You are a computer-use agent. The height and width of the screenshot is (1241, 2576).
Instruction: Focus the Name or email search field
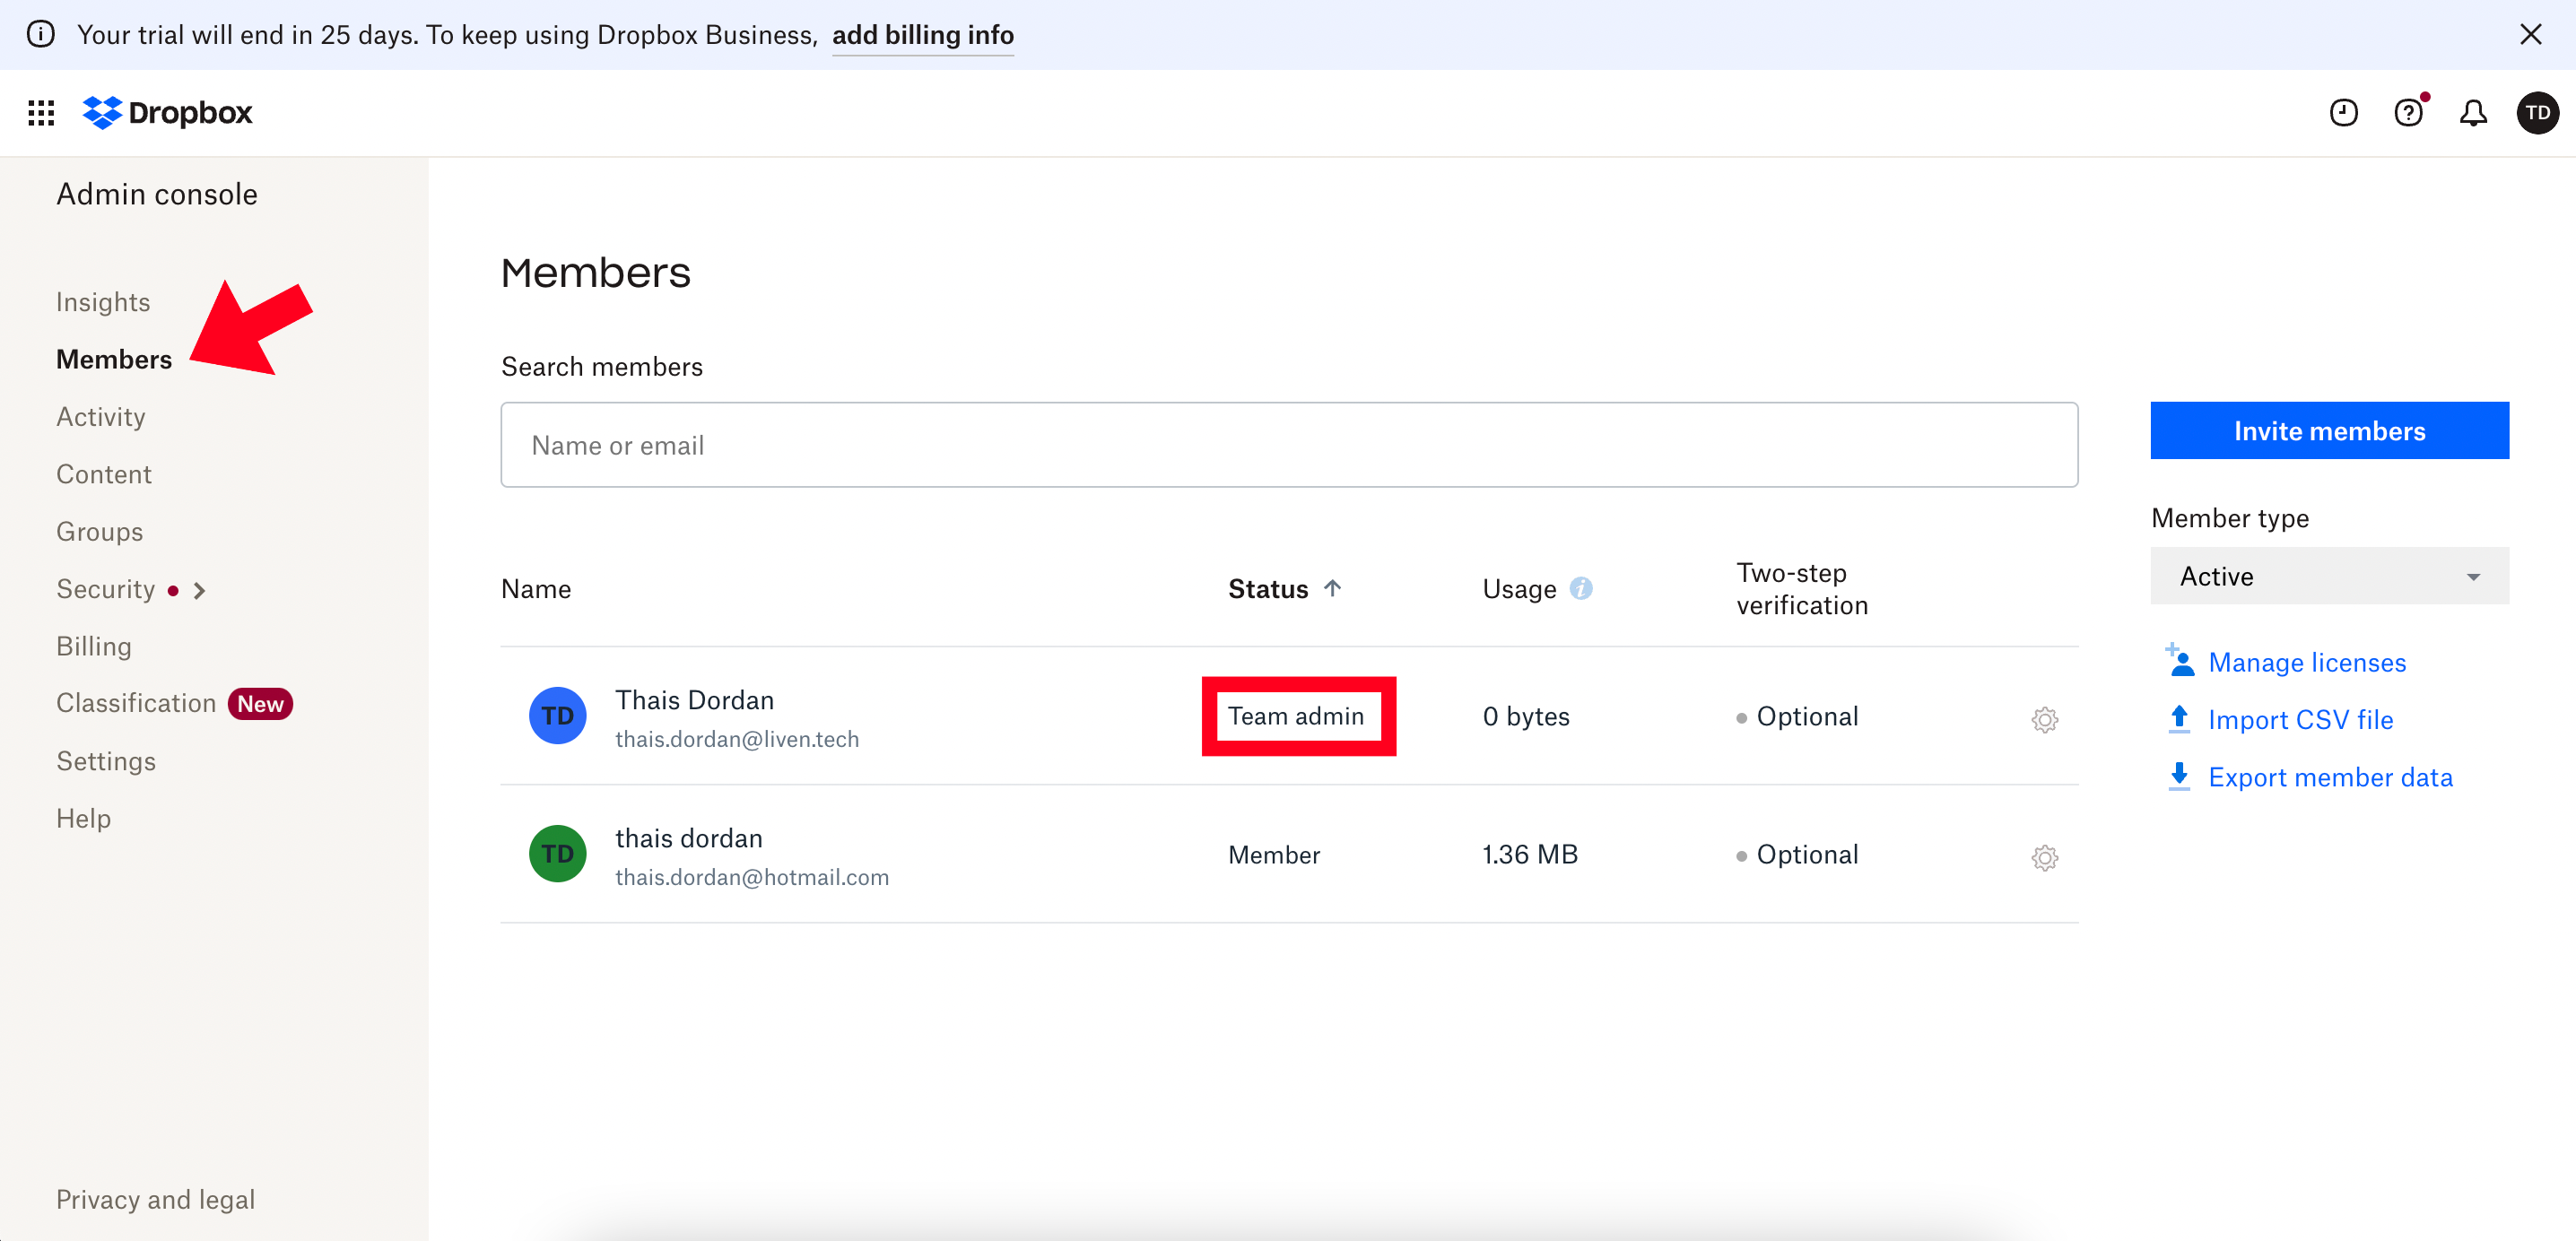tap(1288, 445)
